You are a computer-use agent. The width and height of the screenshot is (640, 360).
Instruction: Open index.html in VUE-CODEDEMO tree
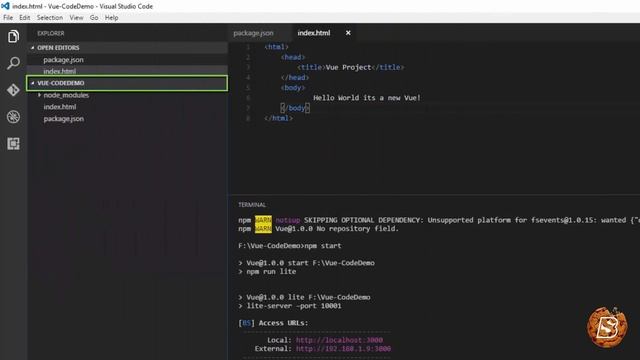click(60, 107)
